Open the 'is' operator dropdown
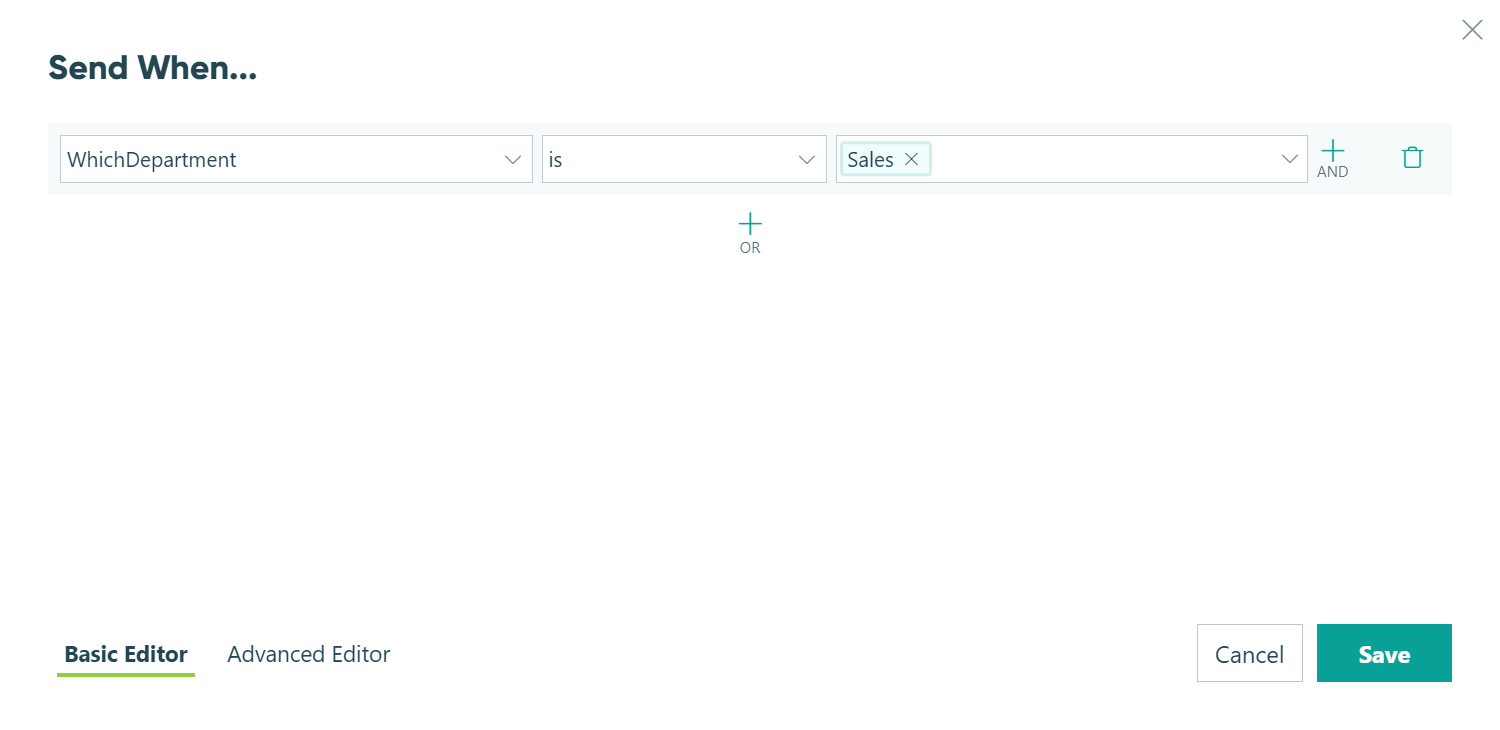 pyautogui.click(x=684, y=159)
